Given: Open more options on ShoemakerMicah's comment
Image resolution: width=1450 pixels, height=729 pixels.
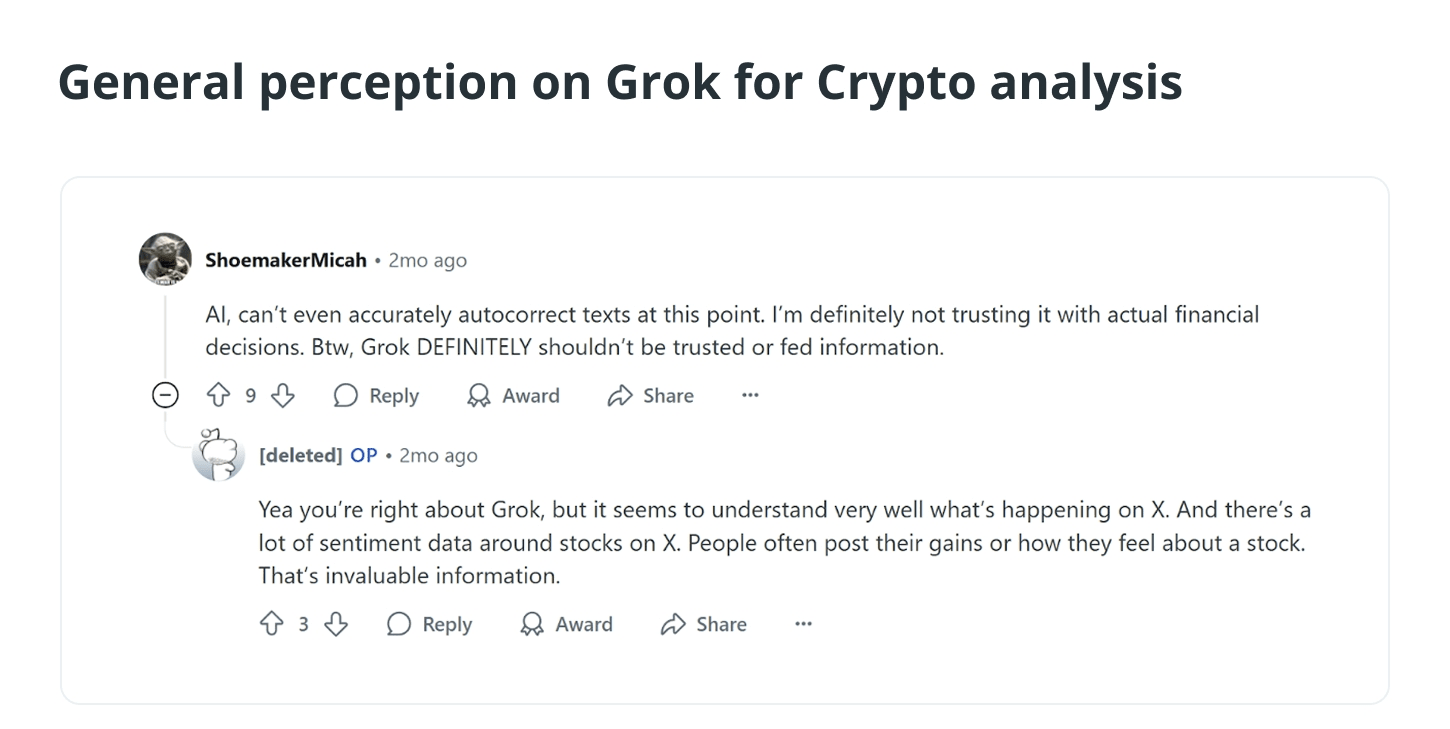Looking at the screenshot, I should coord(750,396).
